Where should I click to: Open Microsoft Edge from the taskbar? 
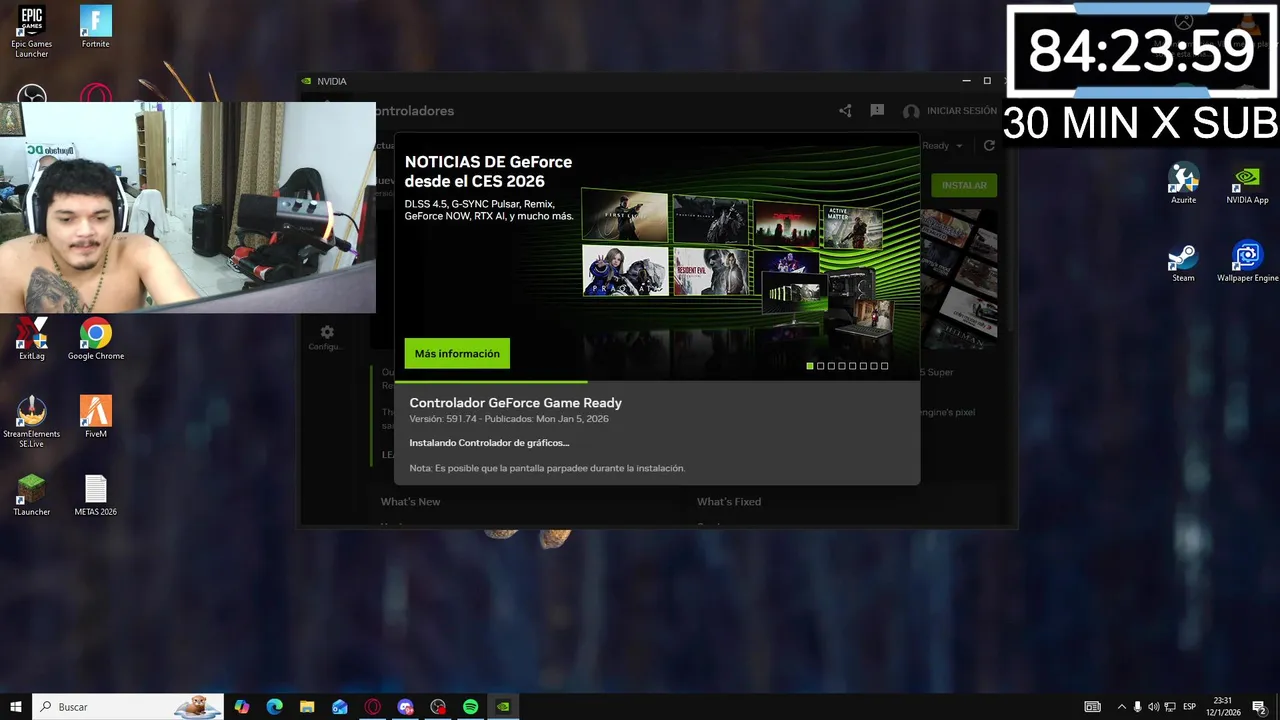coord(274,707)
